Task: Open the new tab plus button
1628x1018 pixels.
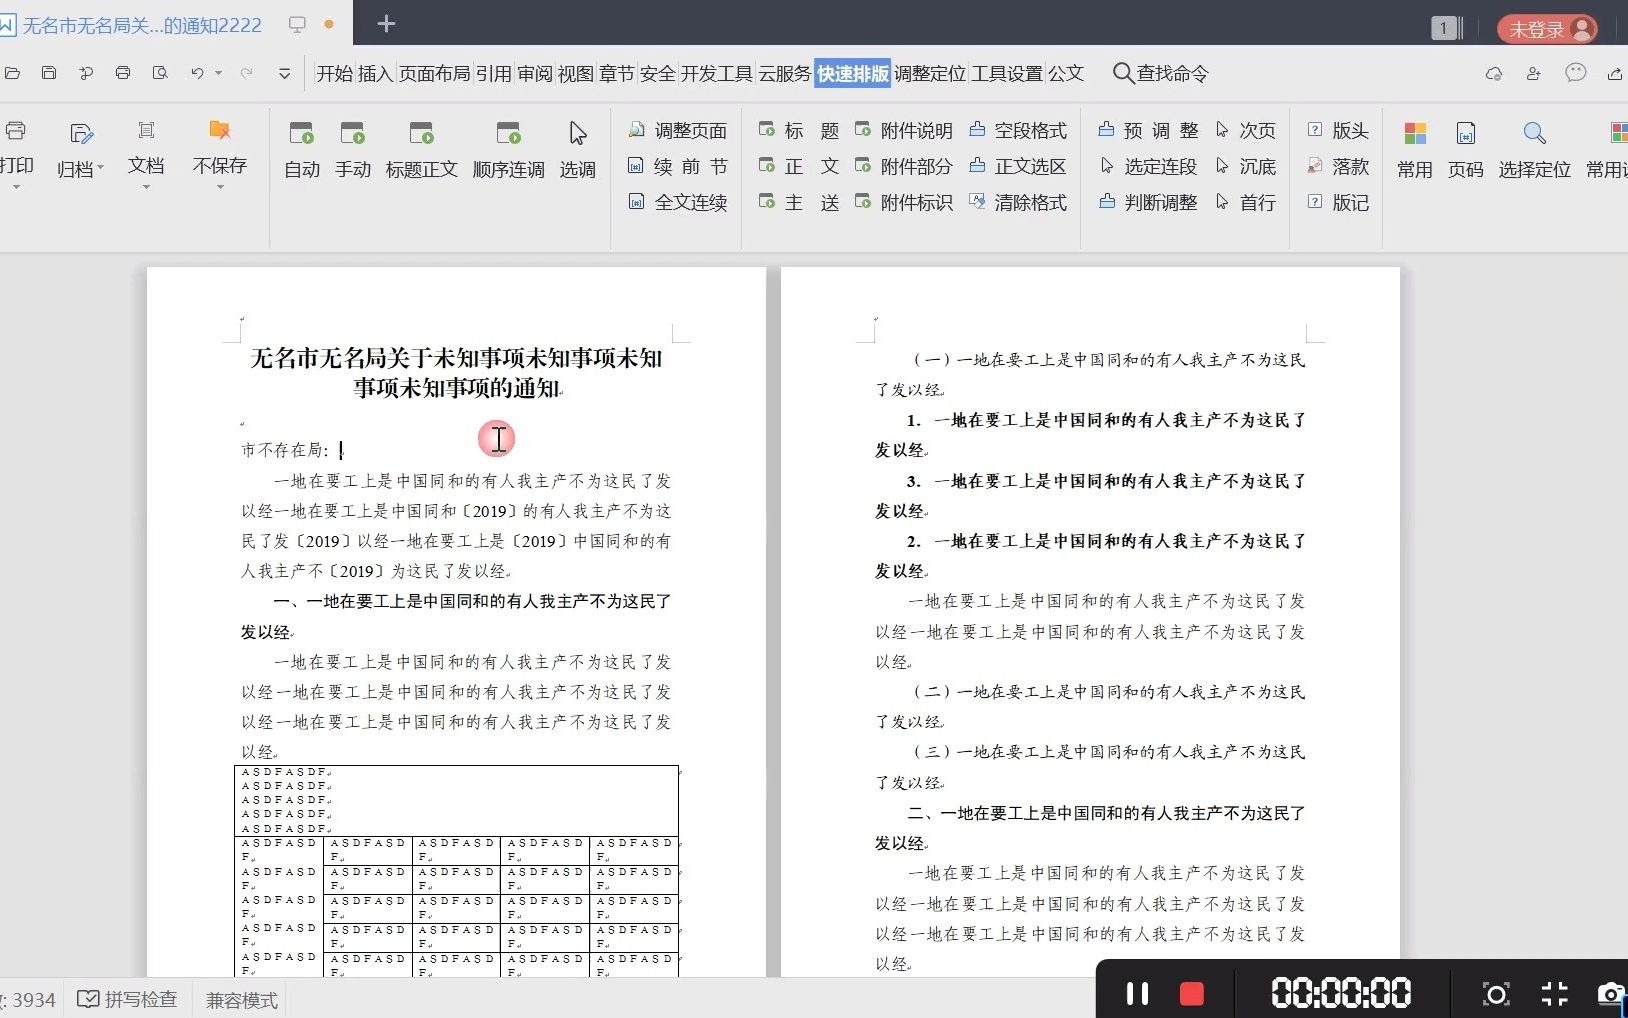Action: [386, 24]
